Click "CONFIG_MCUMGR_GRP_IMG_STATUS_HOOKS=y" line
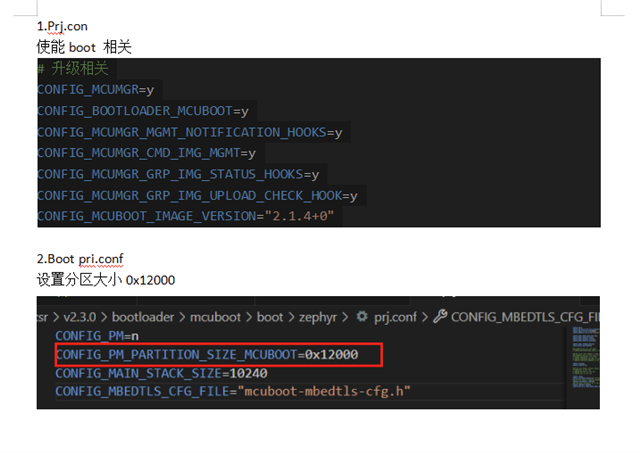 tap(178, 174)
